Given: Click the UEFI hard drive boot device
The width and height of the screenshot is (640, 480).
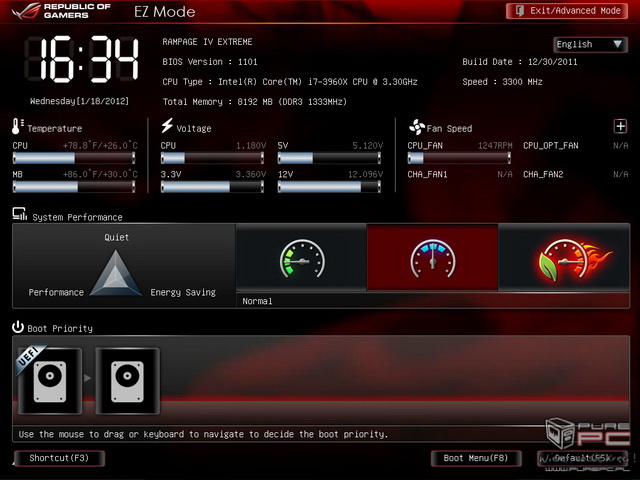Looking at the screenshot, I should click(50, 380).
